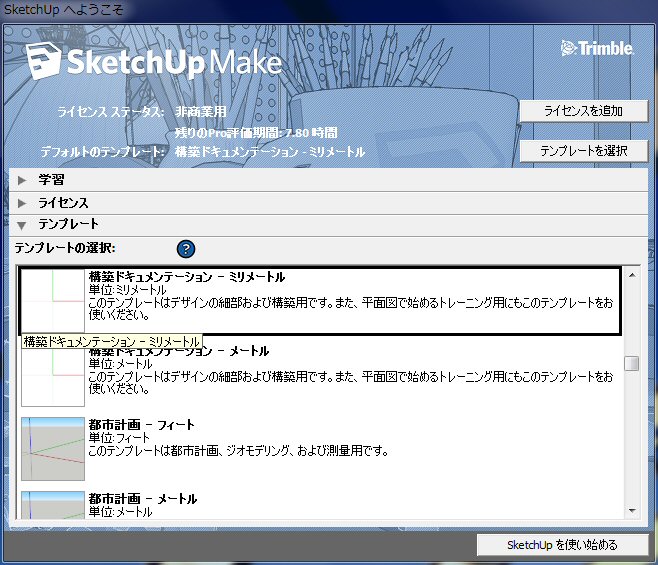Click the SketchUp Make logo icon
Image resolution: width=658 pixels, height=565 pixels.
pos(44,62)
